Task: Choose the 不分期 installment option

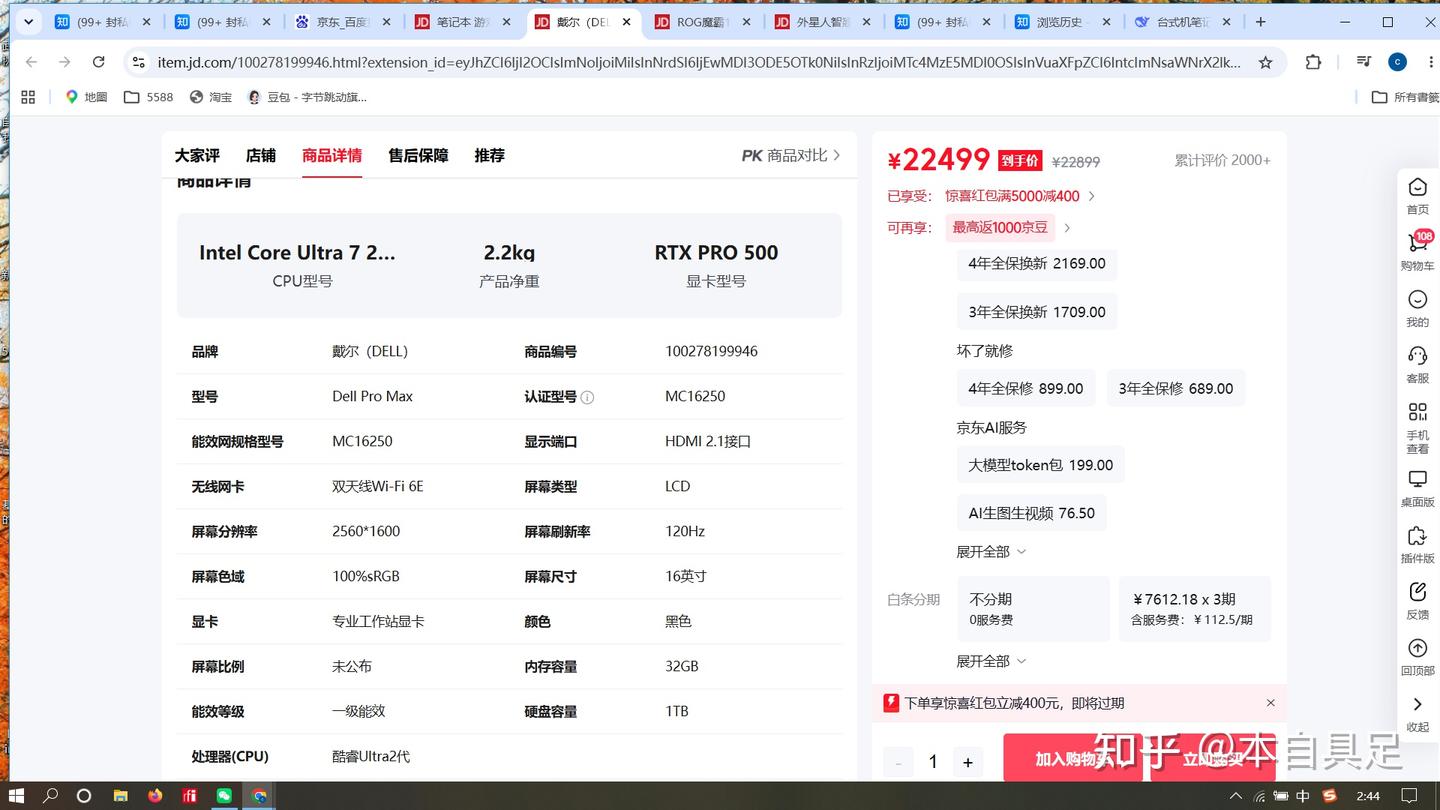Action: point(1033,608)
